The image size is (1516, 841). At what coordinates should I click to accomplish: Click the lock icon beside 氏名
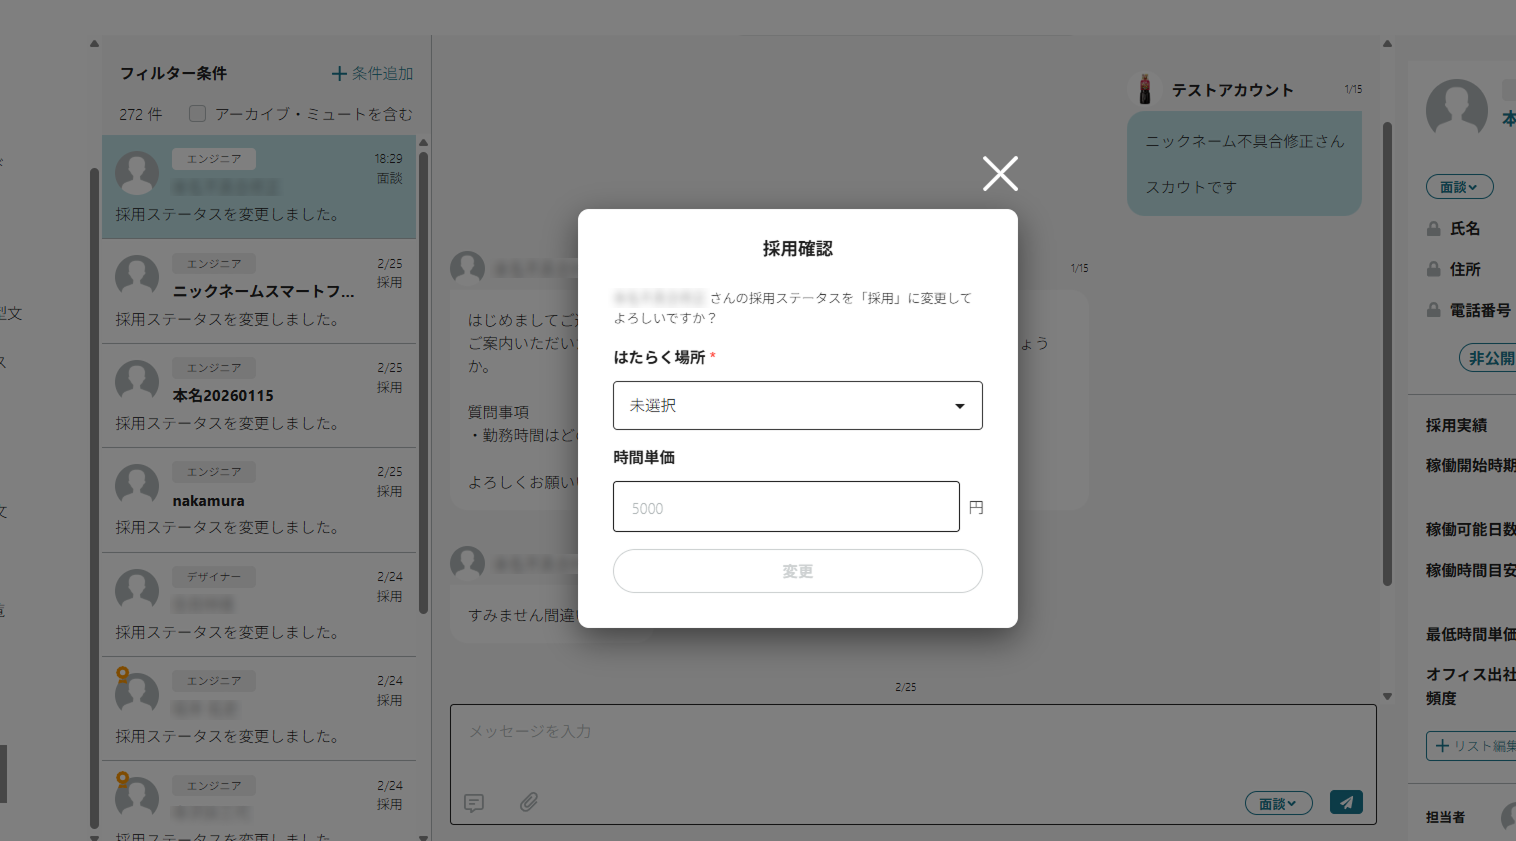tap(1434, 228)
